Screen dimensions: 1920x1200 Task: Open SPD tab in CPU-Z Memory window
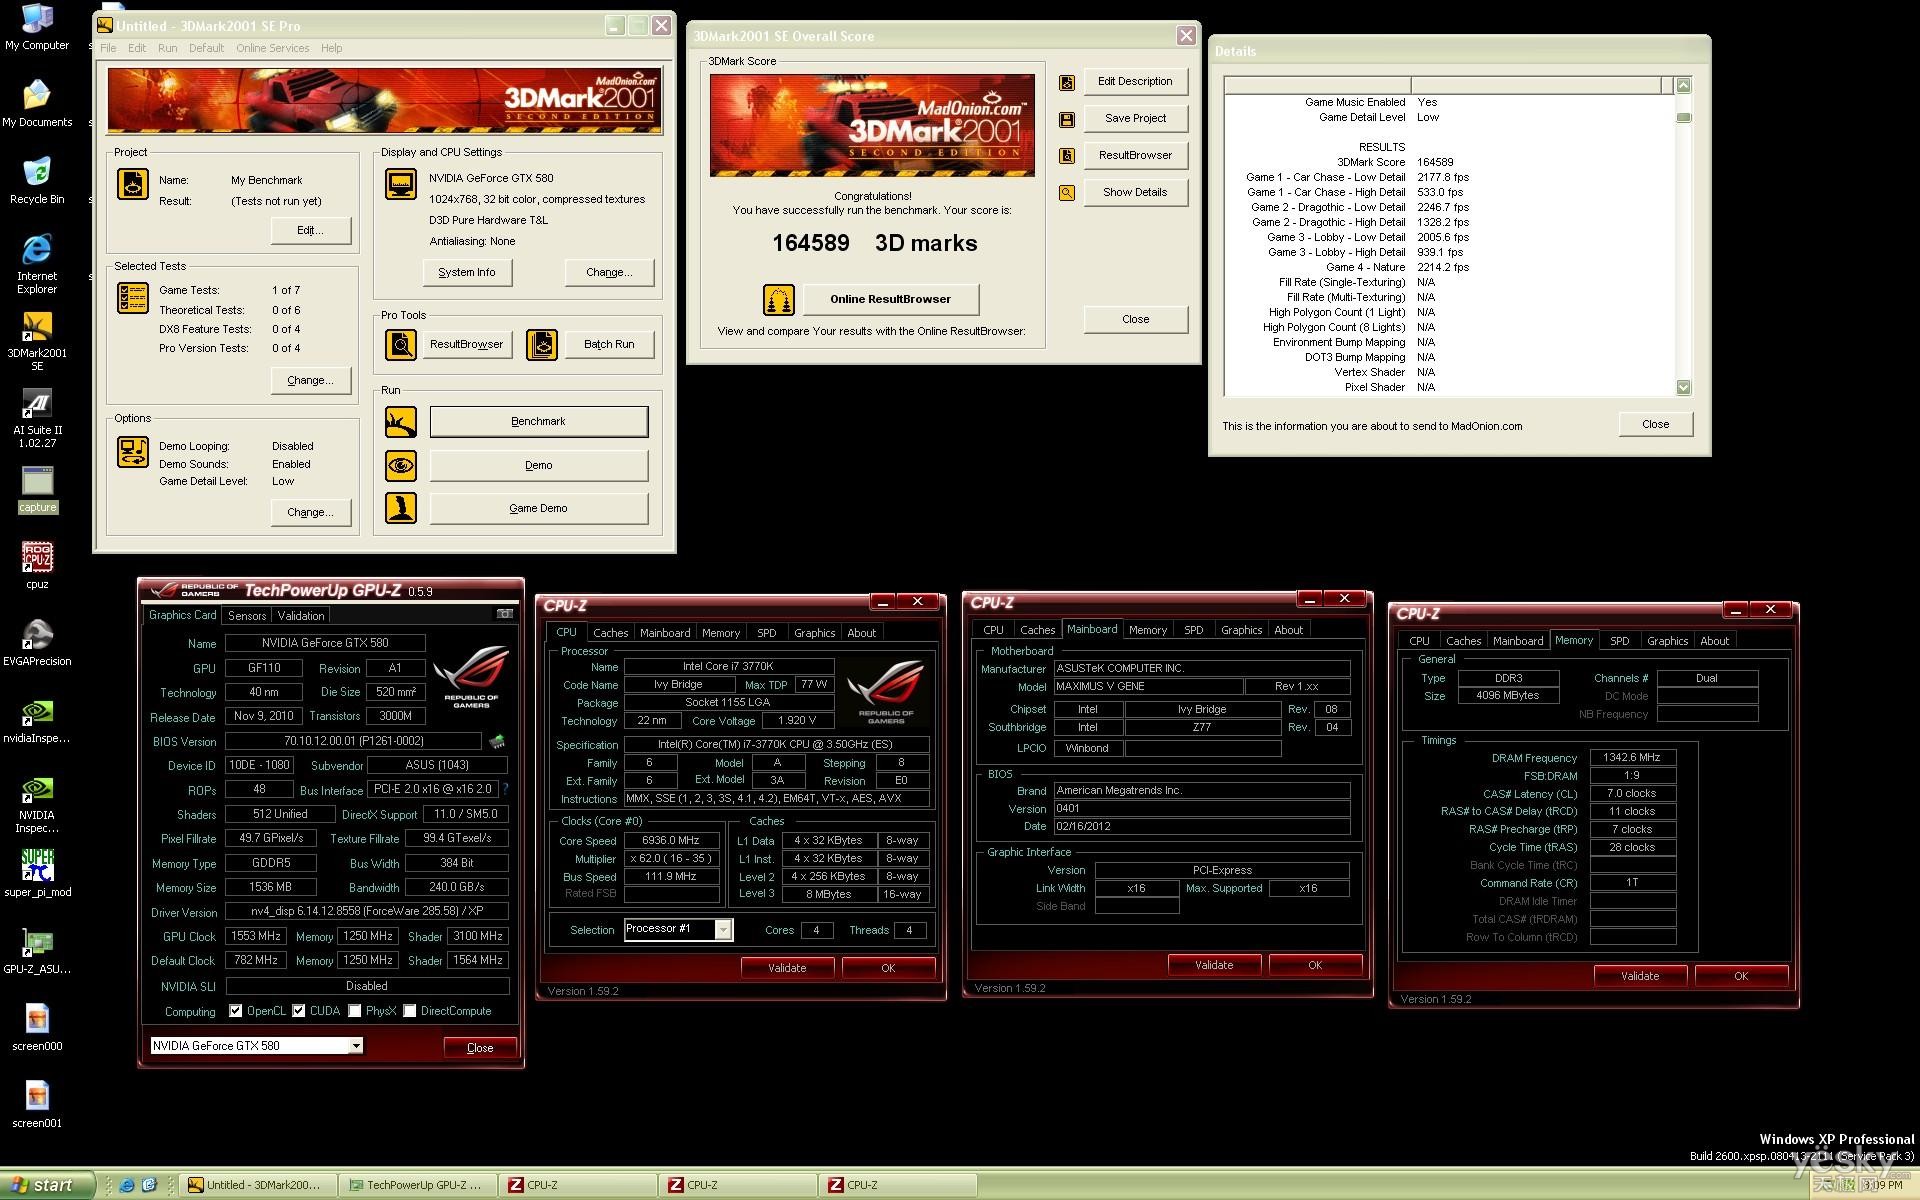coord(1620,641)
